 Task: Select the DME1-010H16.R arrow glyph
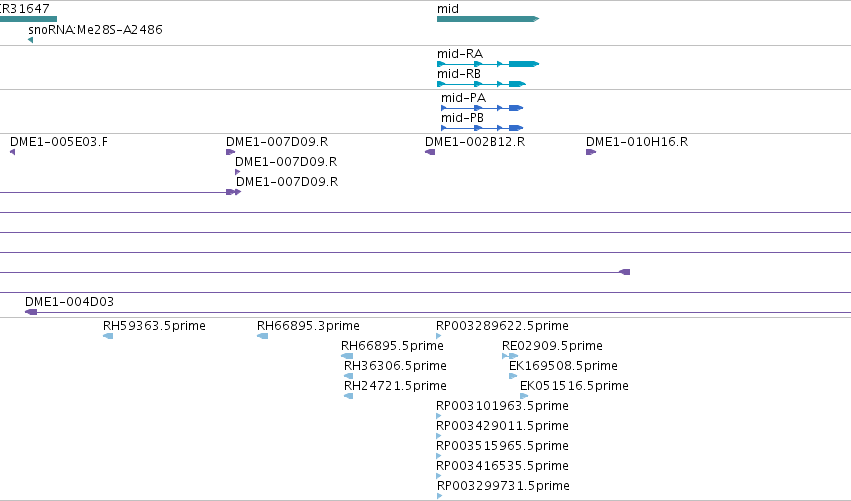point(591,152)
